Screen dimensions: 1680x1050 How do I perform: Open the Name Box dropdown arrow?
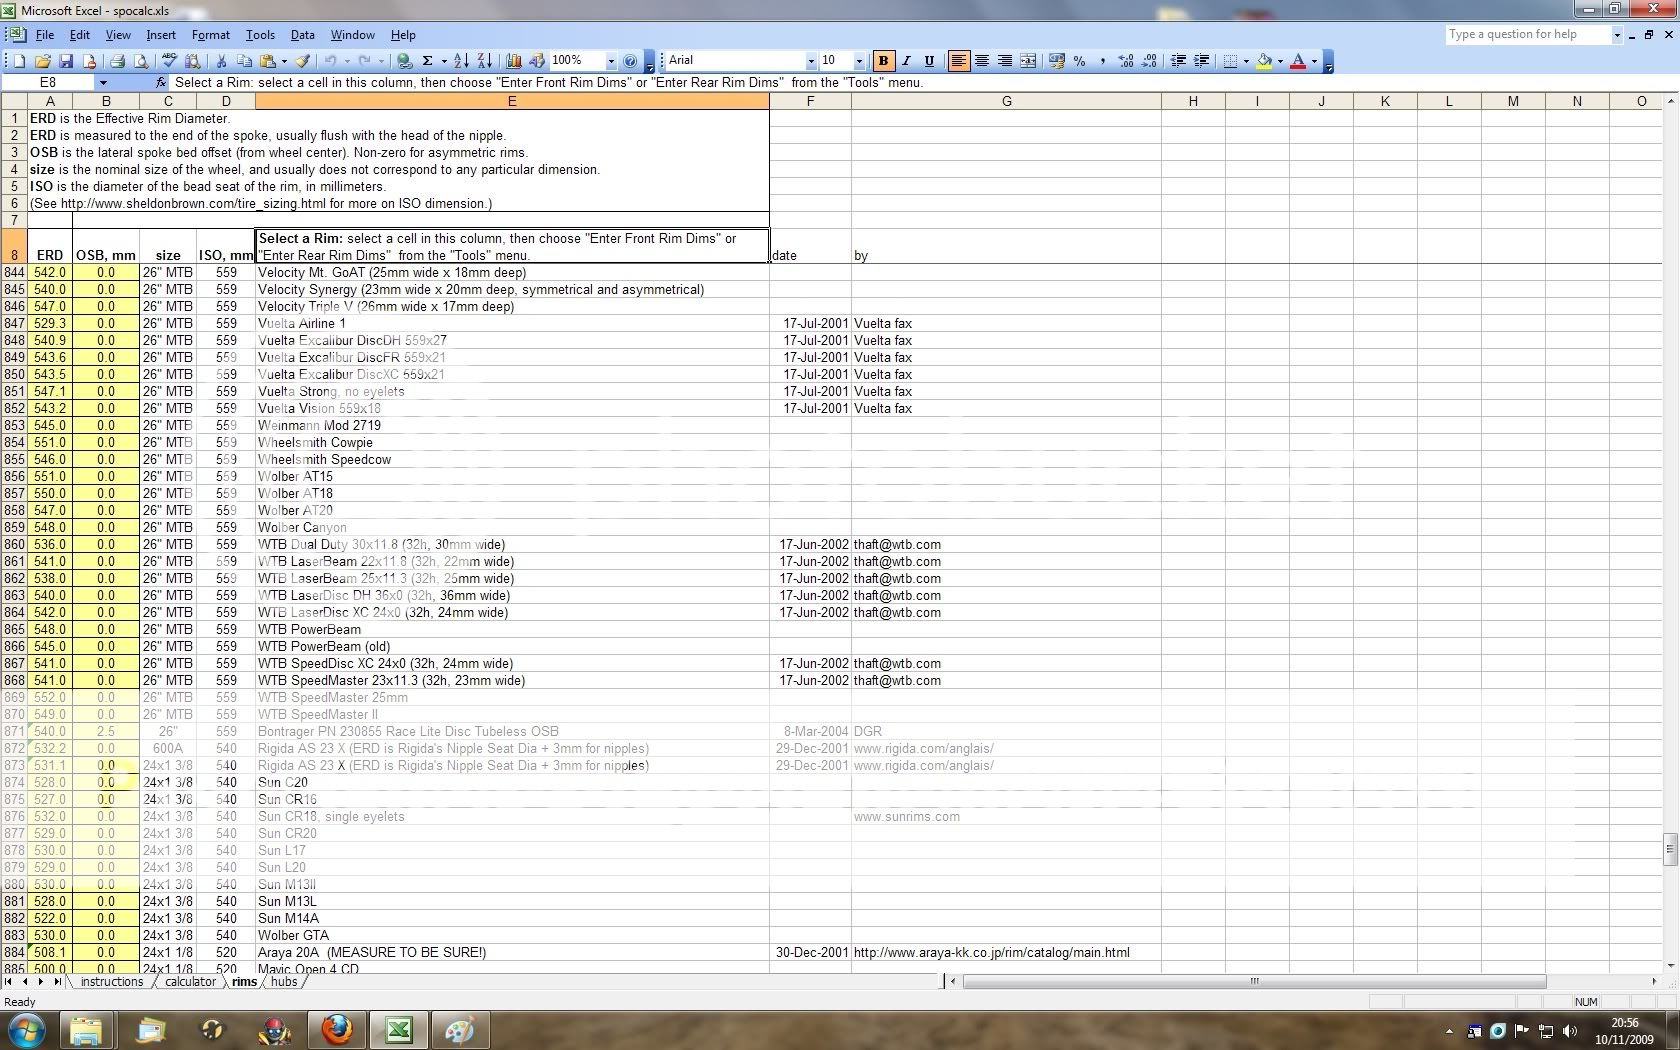point(102,83)
